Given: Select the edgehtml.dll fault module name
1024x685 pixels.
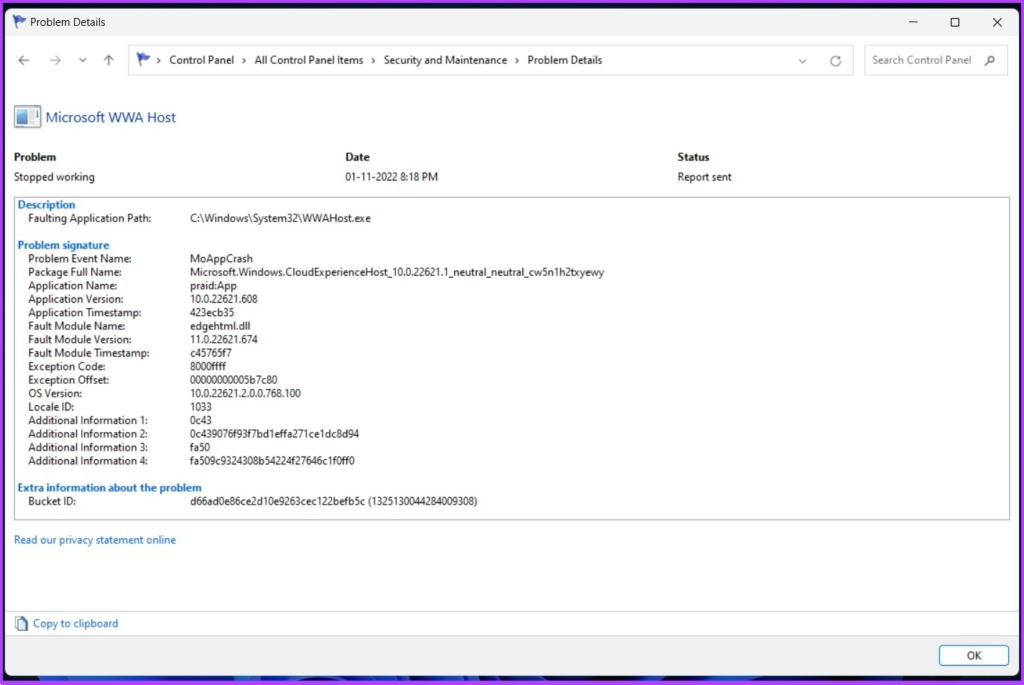Looking at the screenshot, I should click(220, 326).
